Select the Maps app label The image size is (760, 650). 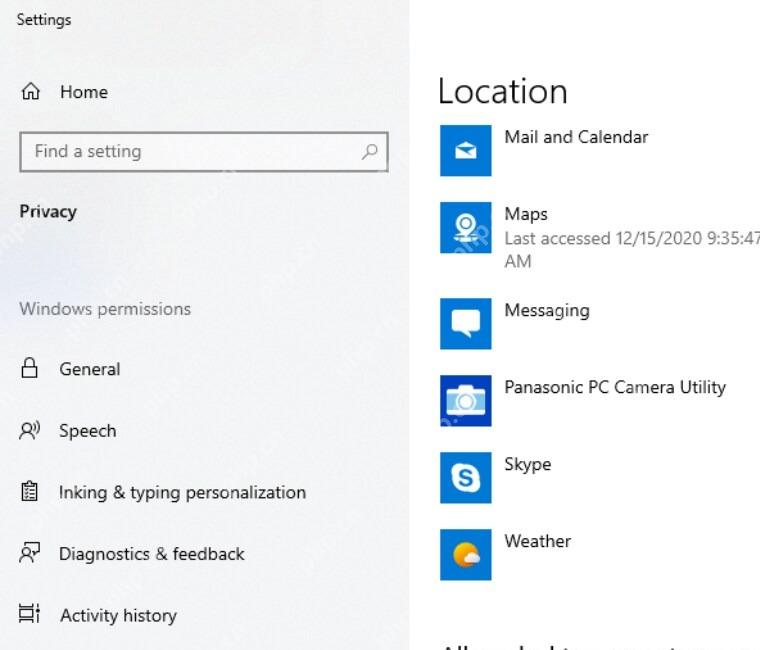pos(526,214)
